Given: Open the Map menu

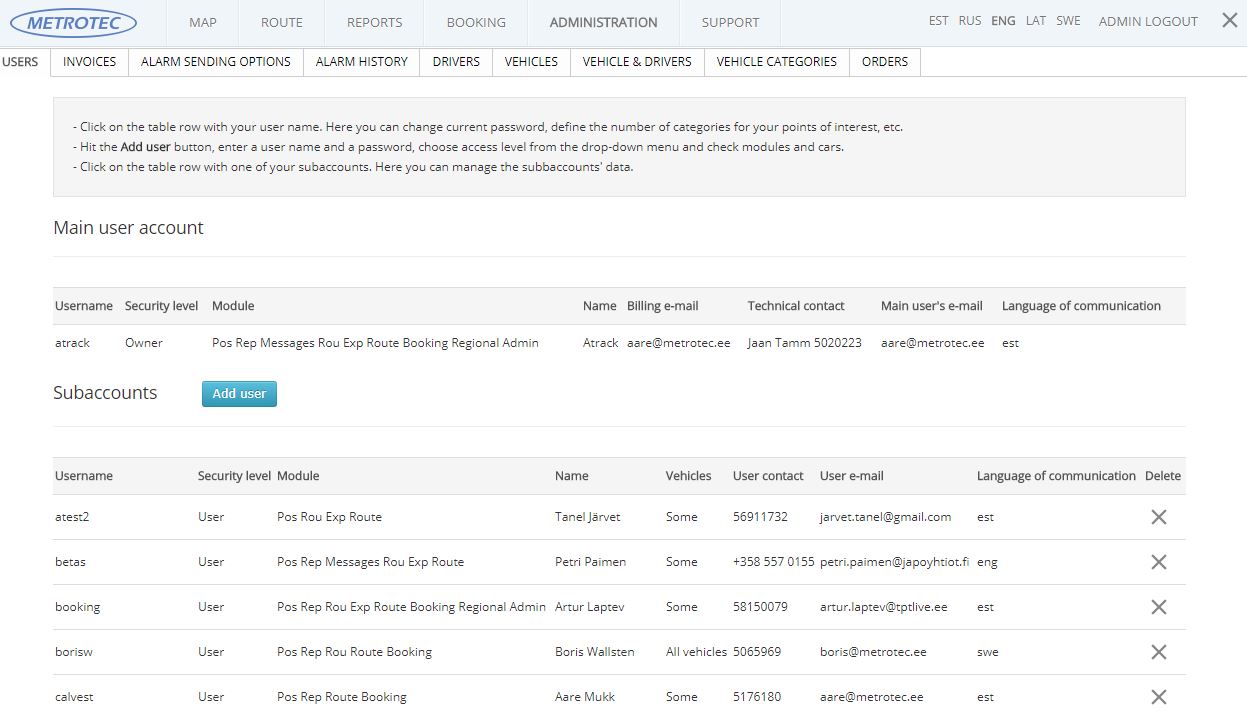Looking at the screenshot, I should (202, 22).
